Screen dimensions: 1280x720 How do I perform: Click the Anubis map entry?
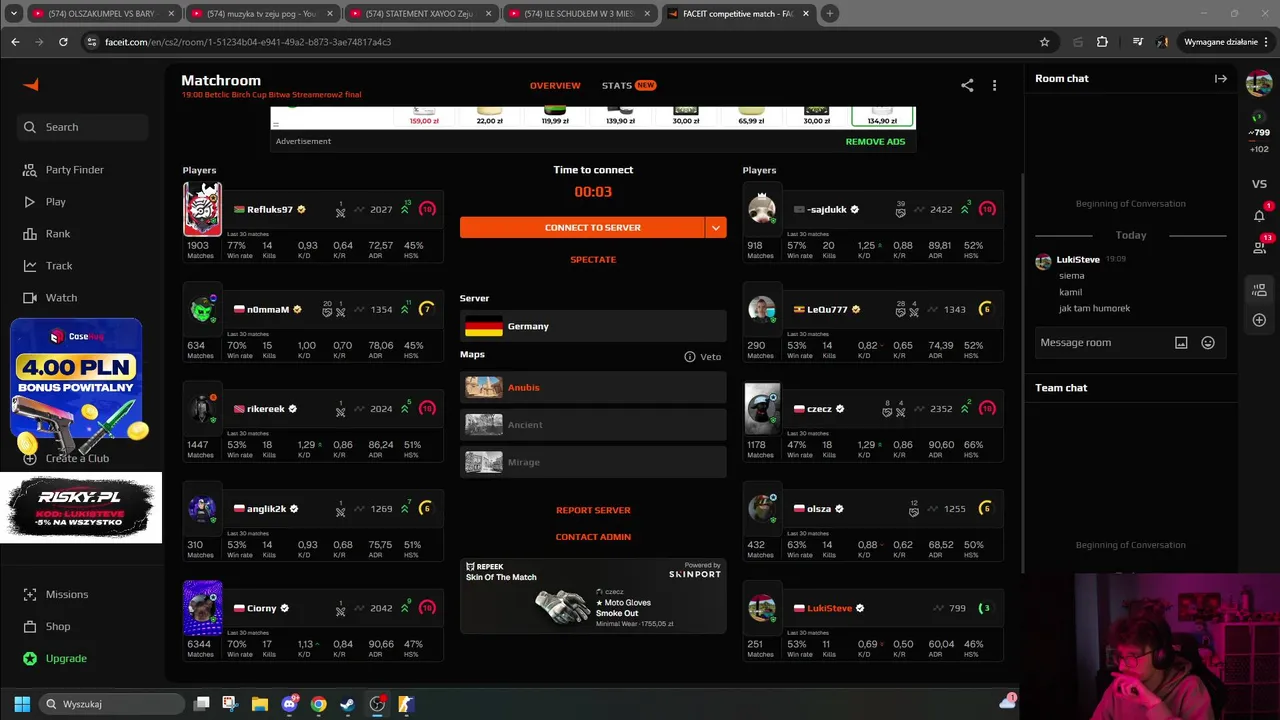tap(593, 388)
